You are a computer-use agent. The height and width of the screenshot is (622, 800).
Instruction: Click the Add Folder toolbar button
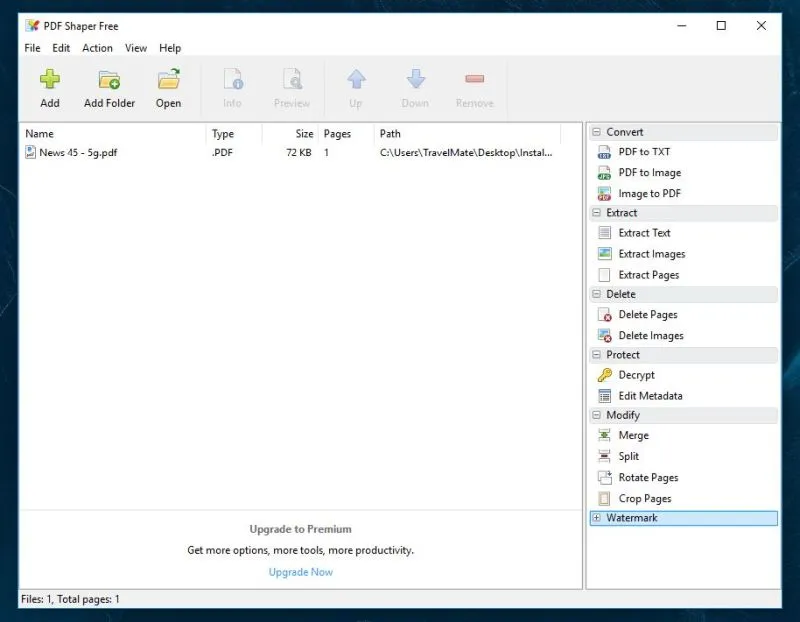click(x=108, y=88)
